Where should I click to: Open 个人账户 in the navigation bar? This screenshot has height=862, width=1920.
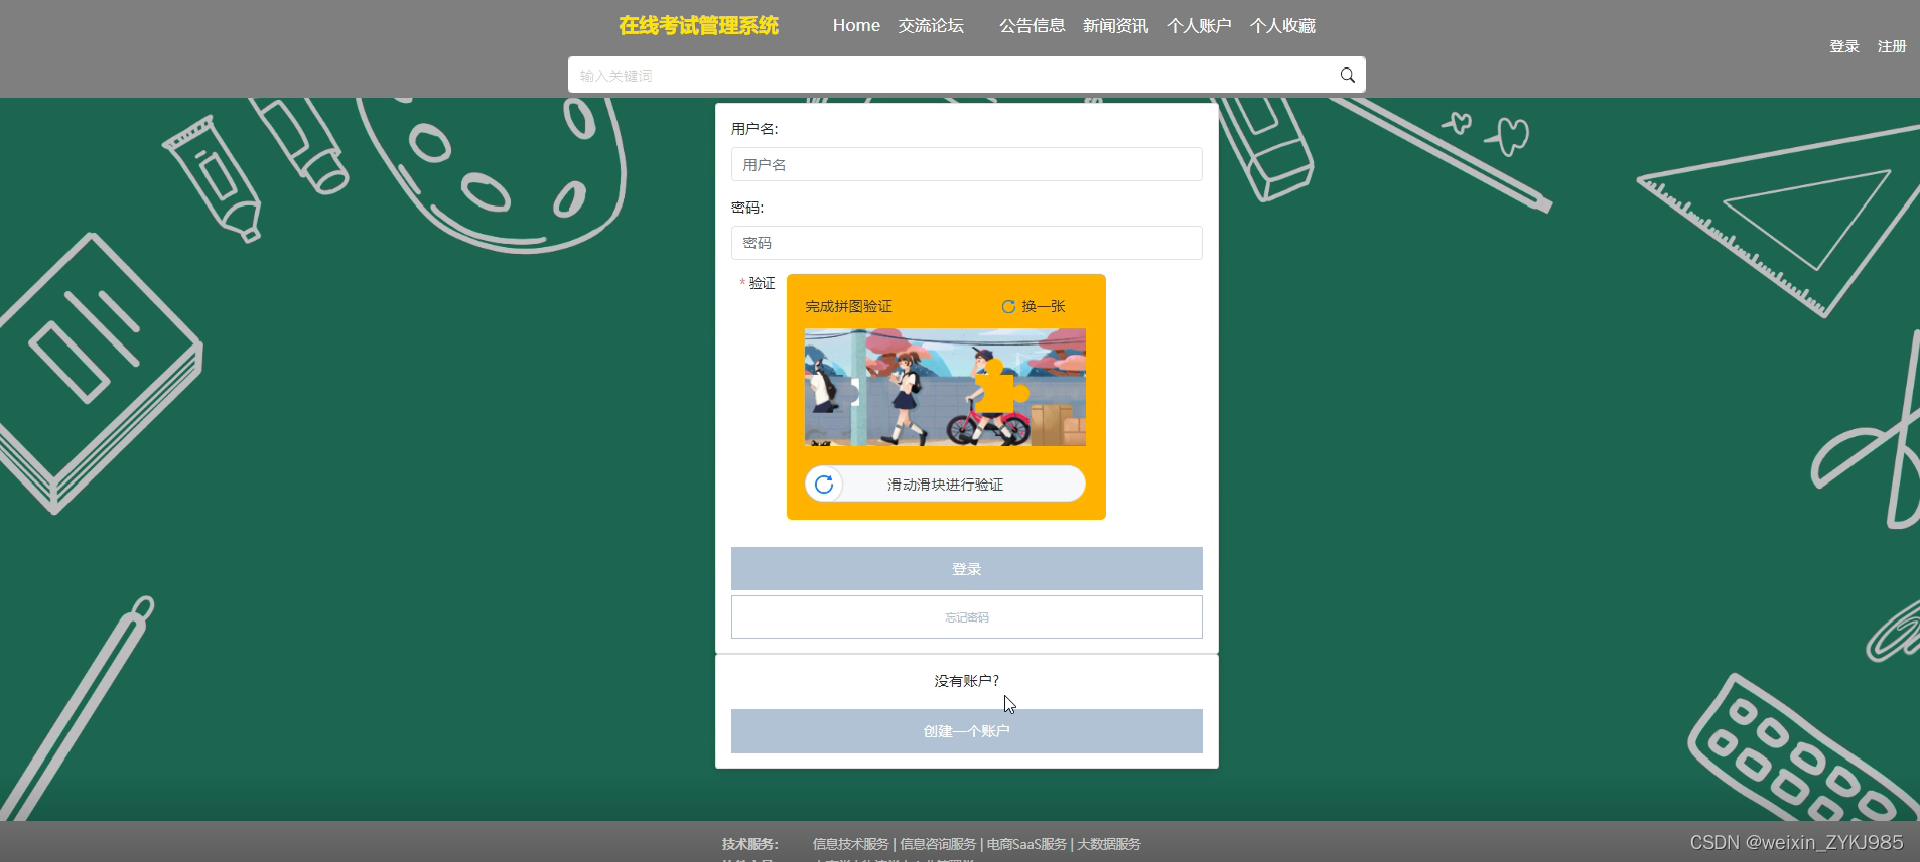click(x=1199, y=25)
